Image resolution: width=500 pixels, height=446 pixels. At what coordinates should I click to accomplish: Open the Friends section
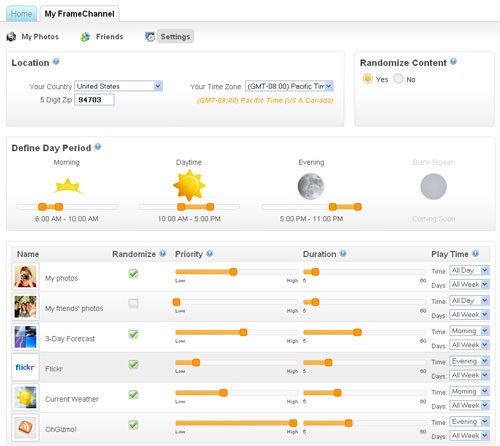[109, 37]
